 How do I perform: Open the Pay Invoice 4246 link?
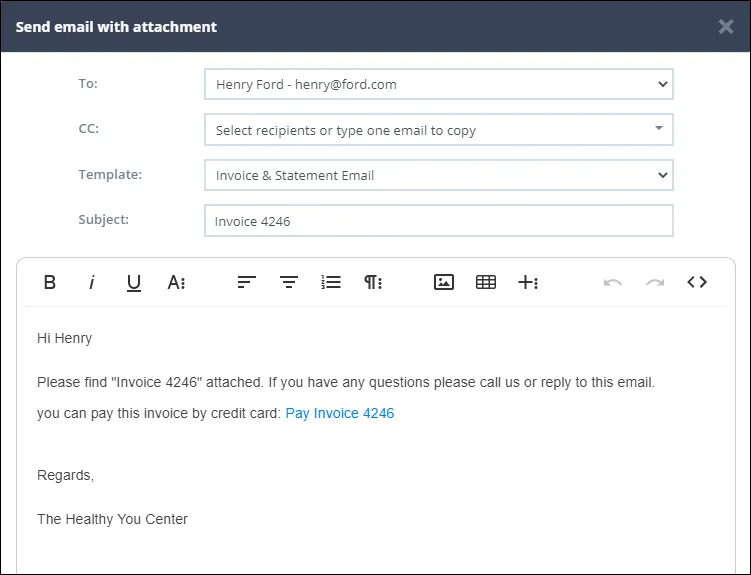[x=340, y=413]
